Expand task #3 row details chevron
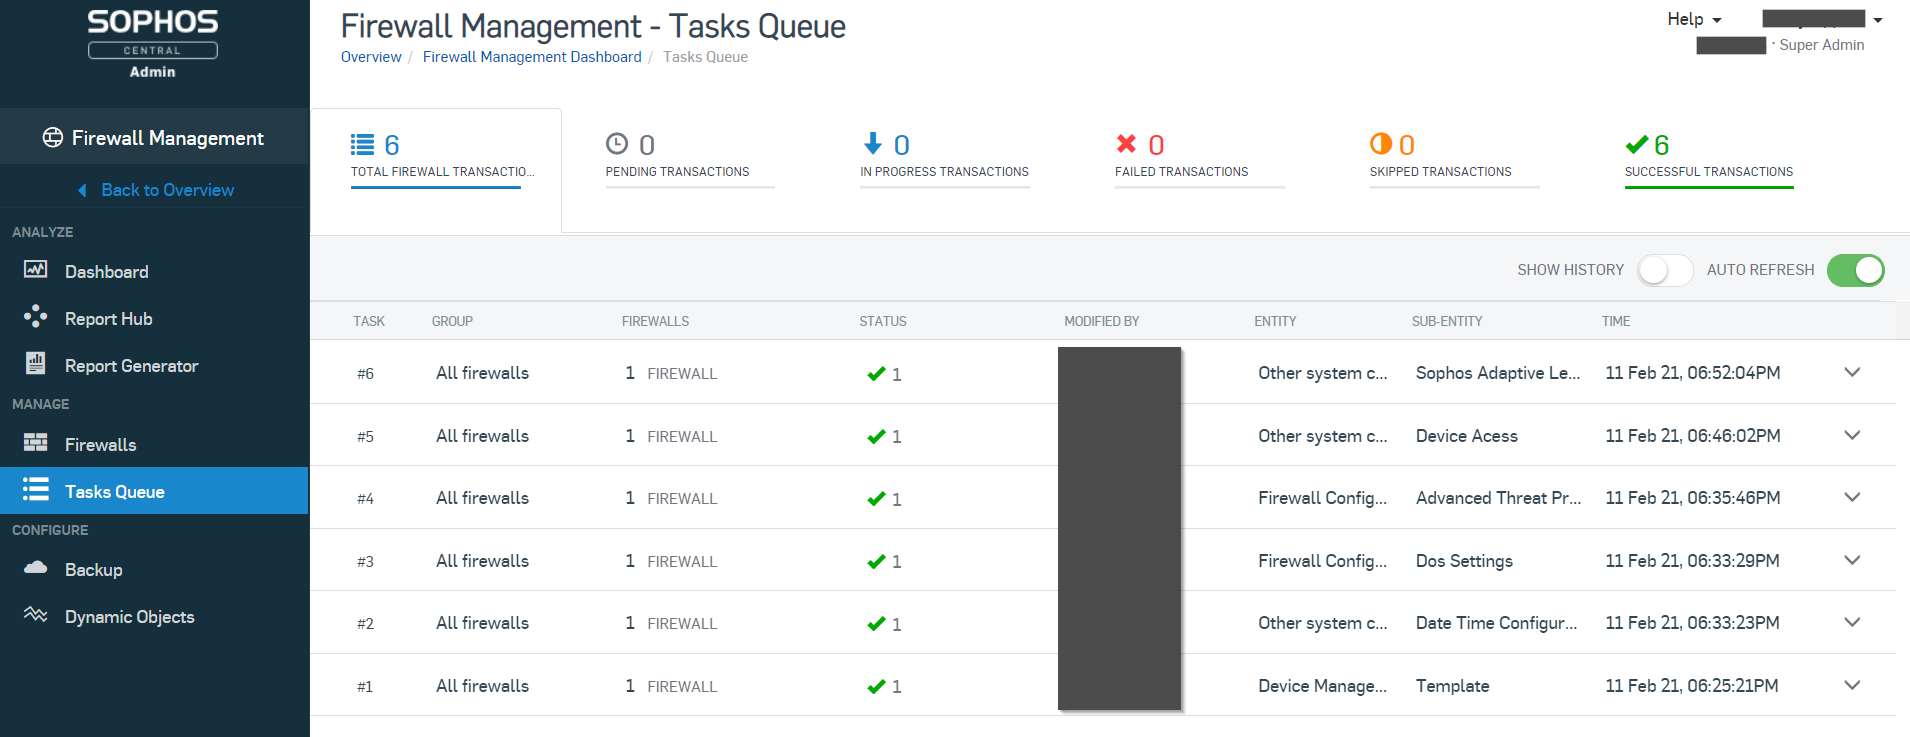Viewport: 1910px width, 737px height. 1852,560
